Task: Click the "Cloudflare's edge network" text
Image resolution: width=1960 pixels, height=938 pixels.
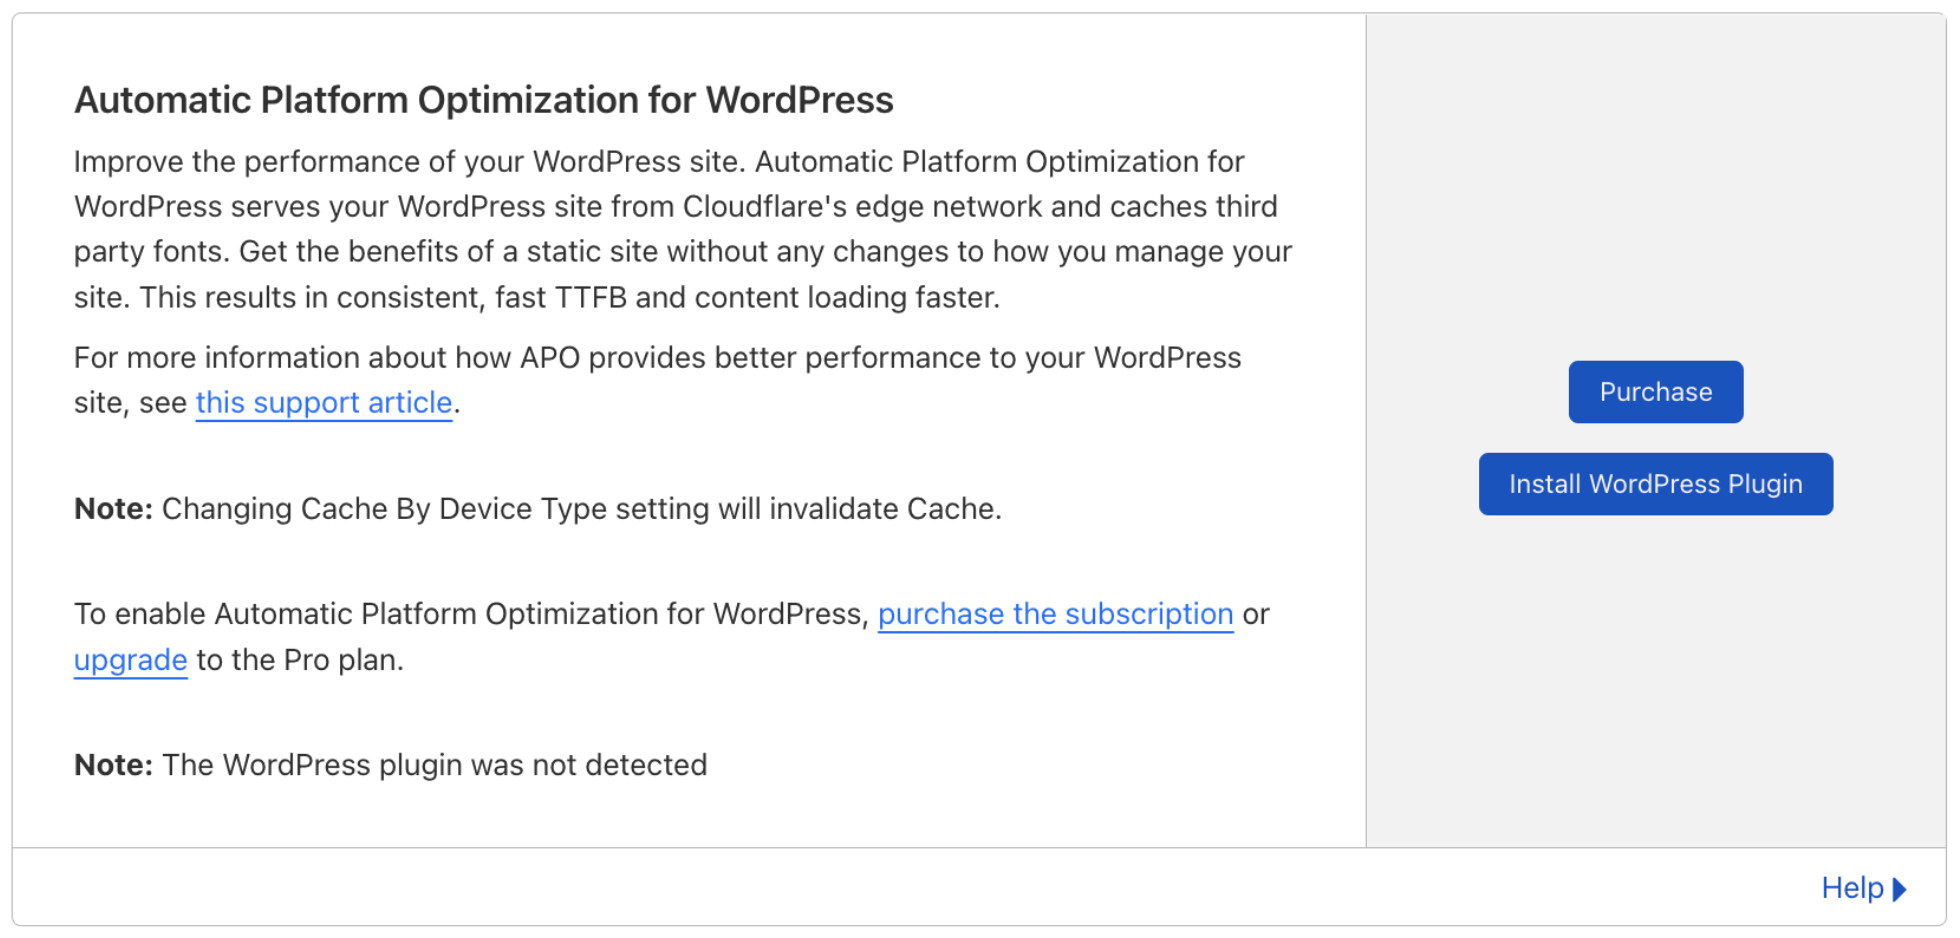Action: [861, 207]
